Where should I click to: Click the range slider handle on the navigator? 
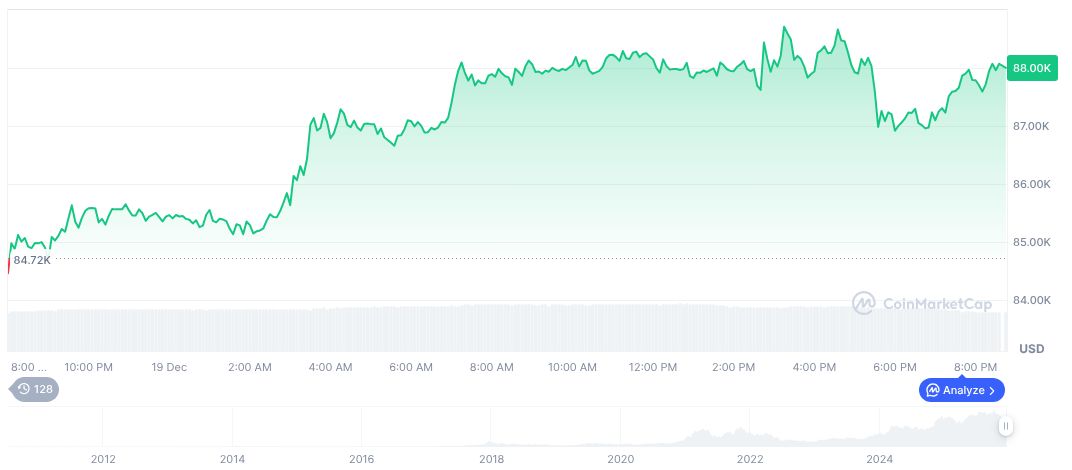(x=1006, y=426)
